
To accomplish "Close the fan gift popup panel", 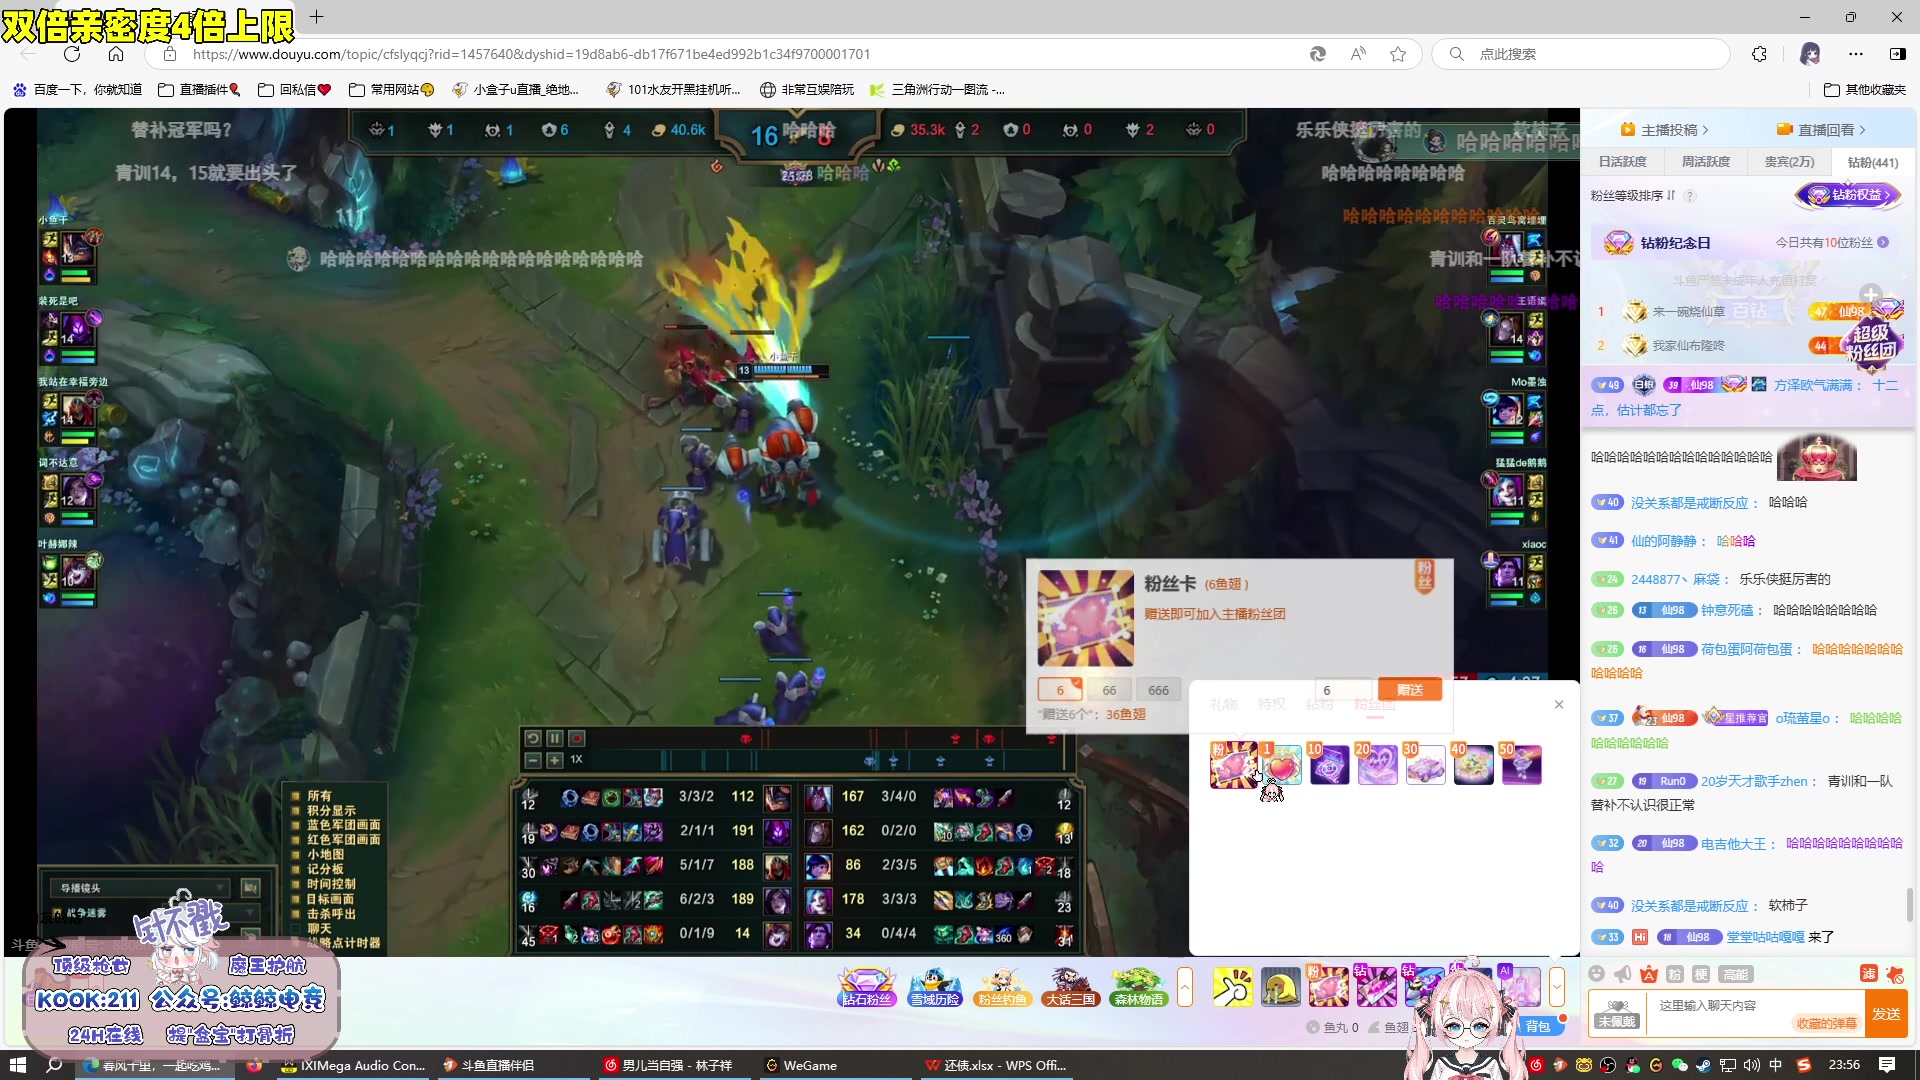I will [x=1559, y=705].
